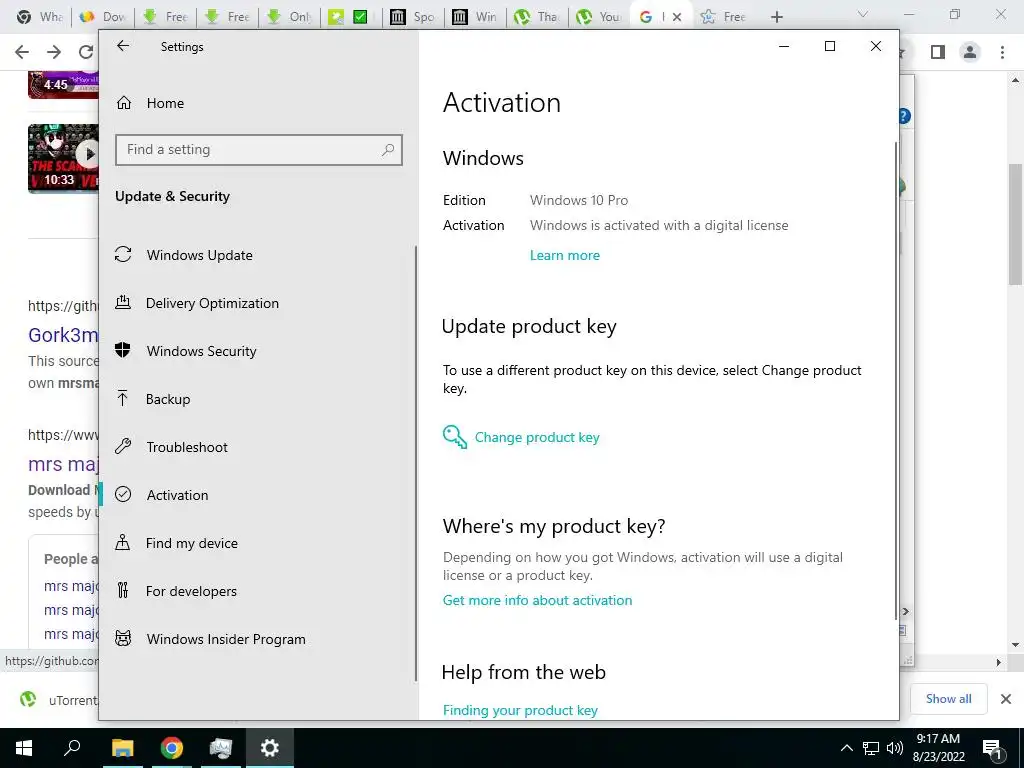Click the Find a setting search box
This screenshot has height=768, width=1024.
point(259,150)
